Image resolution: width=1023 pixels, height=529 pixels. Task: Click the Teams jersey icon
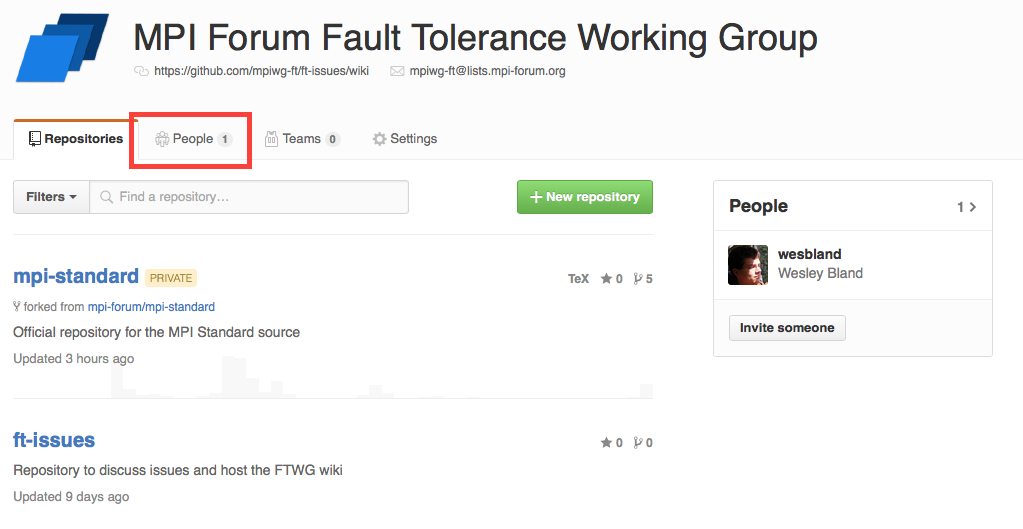[271, 139]
